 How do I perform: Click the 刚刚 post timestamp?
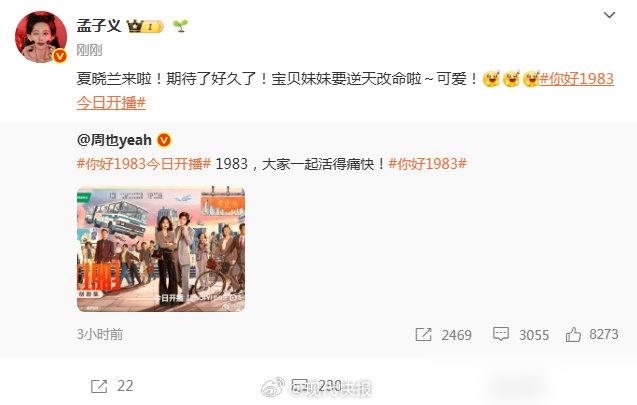point(89,50)
